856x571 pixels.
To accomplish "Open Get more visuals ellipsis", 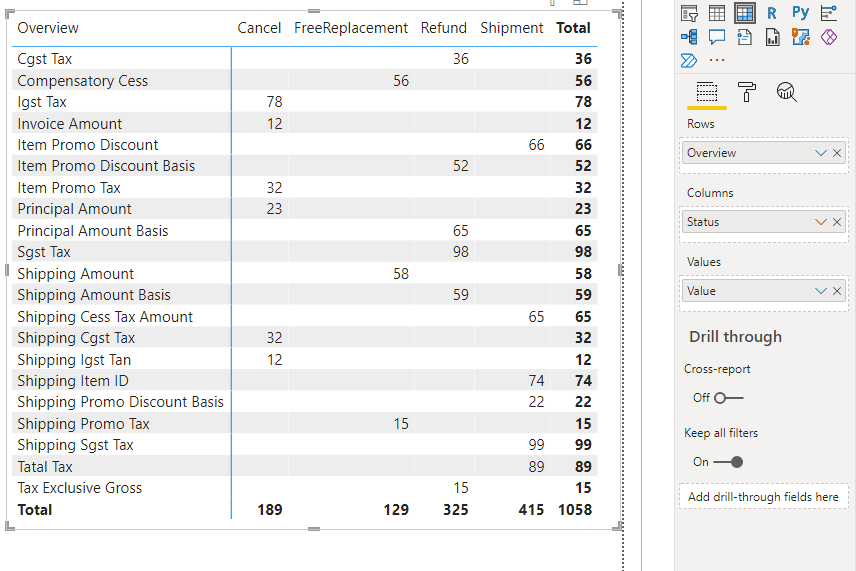I will 717,60.
